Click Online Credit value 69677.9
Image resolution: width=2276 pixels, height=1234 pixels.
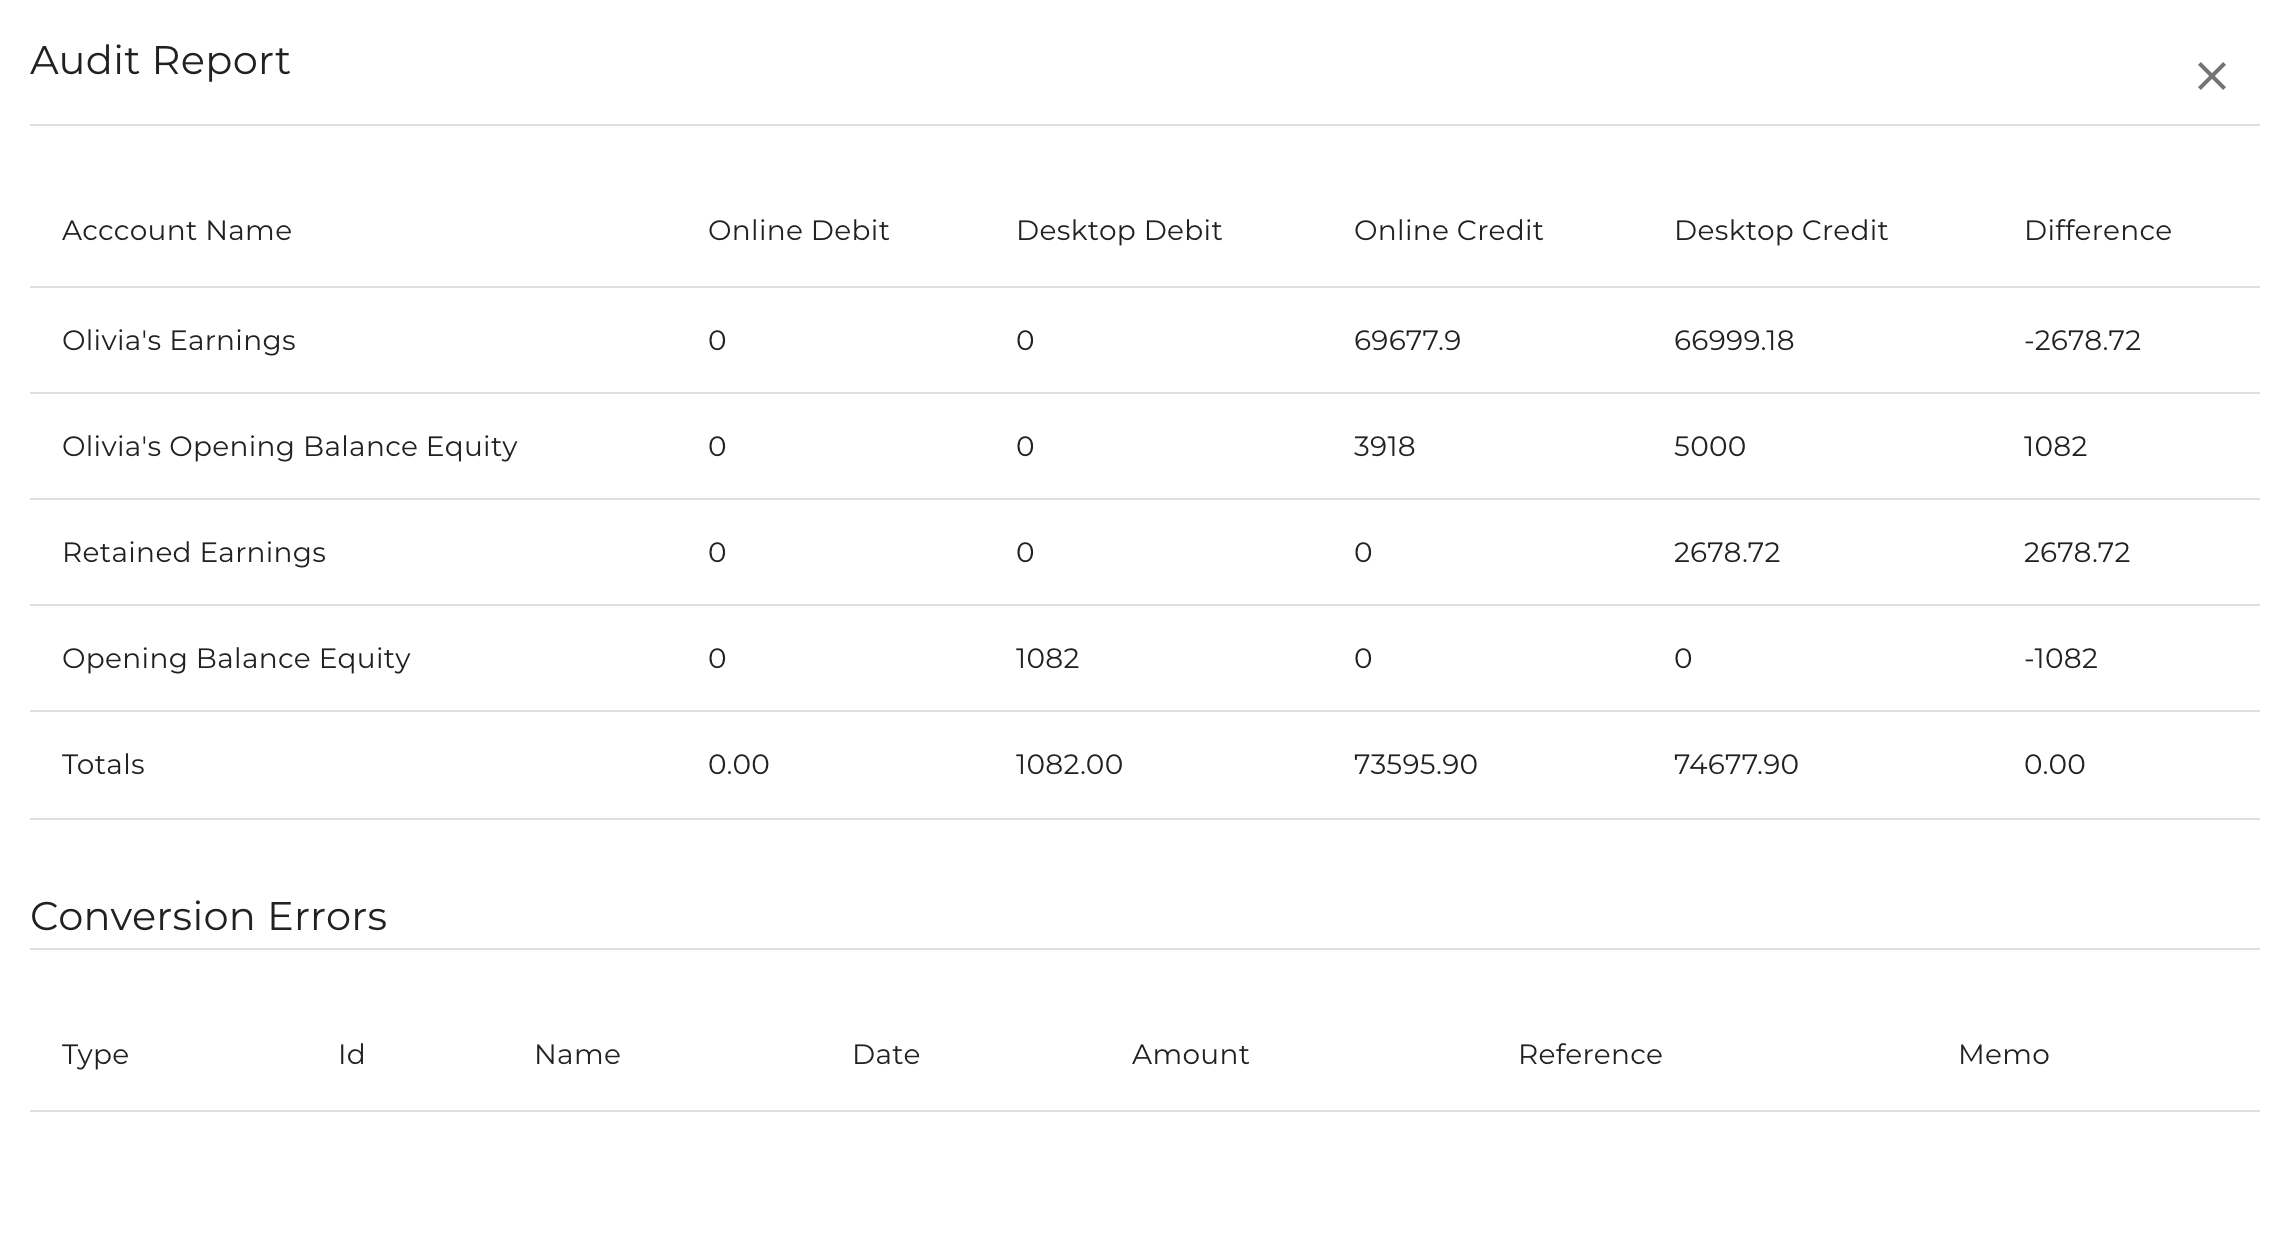tap(1407, 341)
